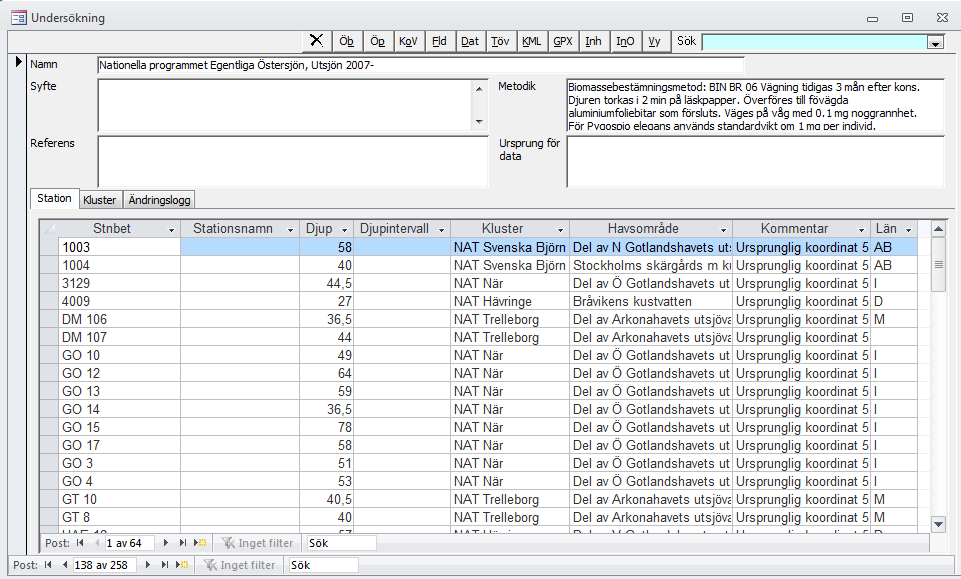
Task: Click the main form record selector arrow
Action: point(18,62)
